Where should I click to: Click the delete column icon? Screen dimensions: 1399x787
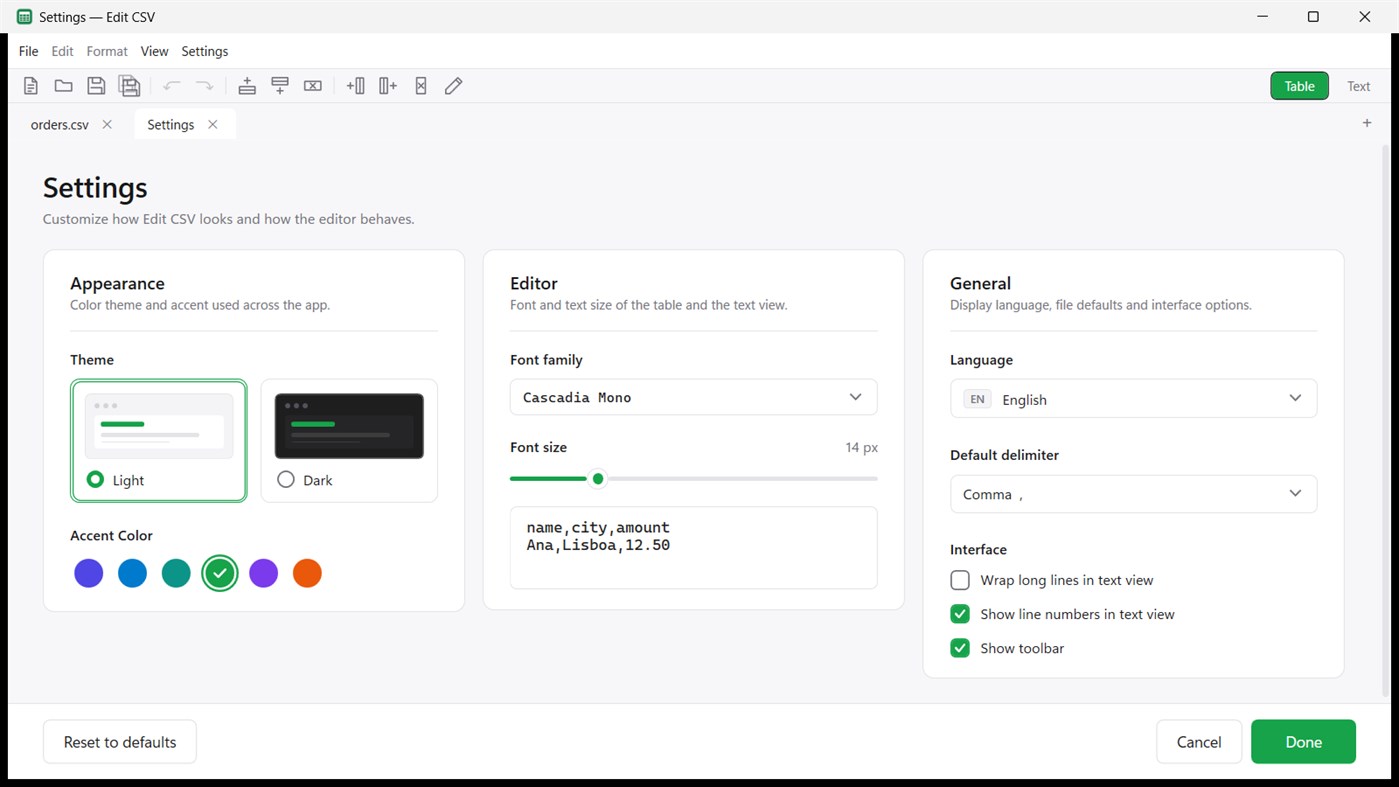(421, 86)
